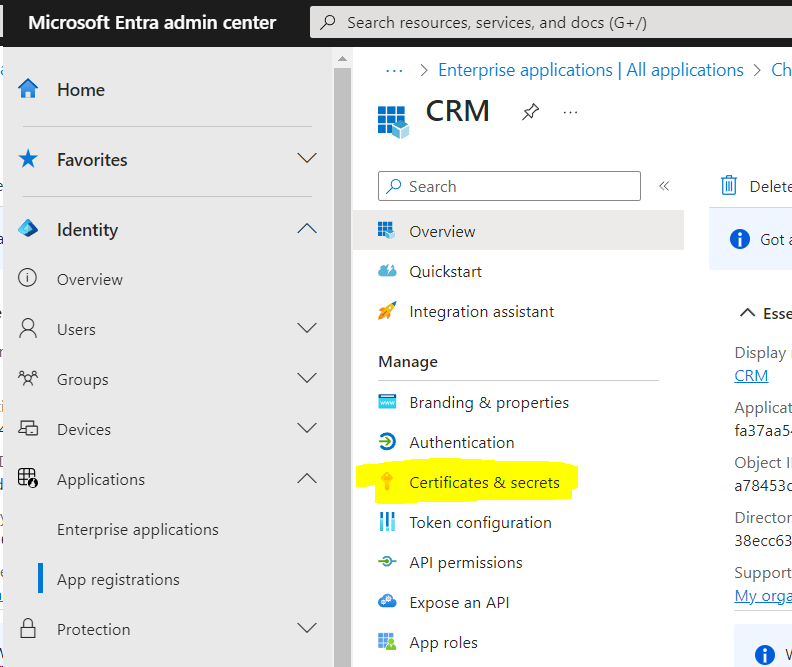Click the My orga… supported accounts link
Screen dimensions: 792x667
coord(763,595)
